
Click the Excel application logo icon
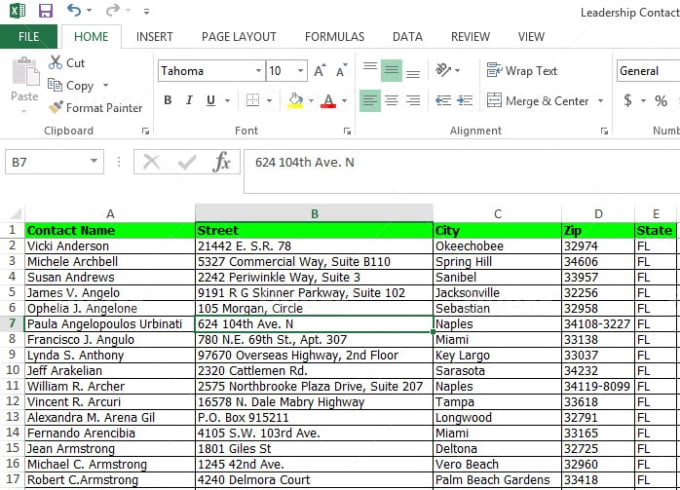click(17, 10)
